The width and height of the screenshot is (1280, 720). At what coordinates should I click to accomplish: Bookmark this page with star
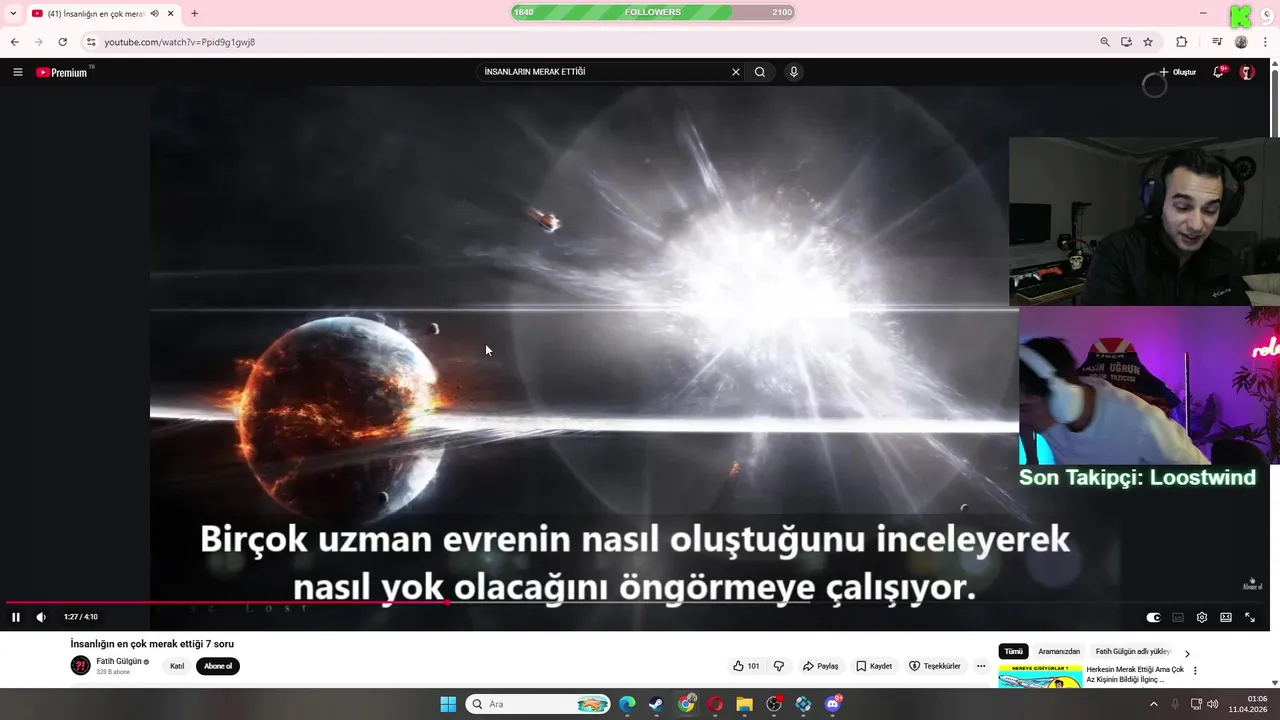tap(1148, 42)
